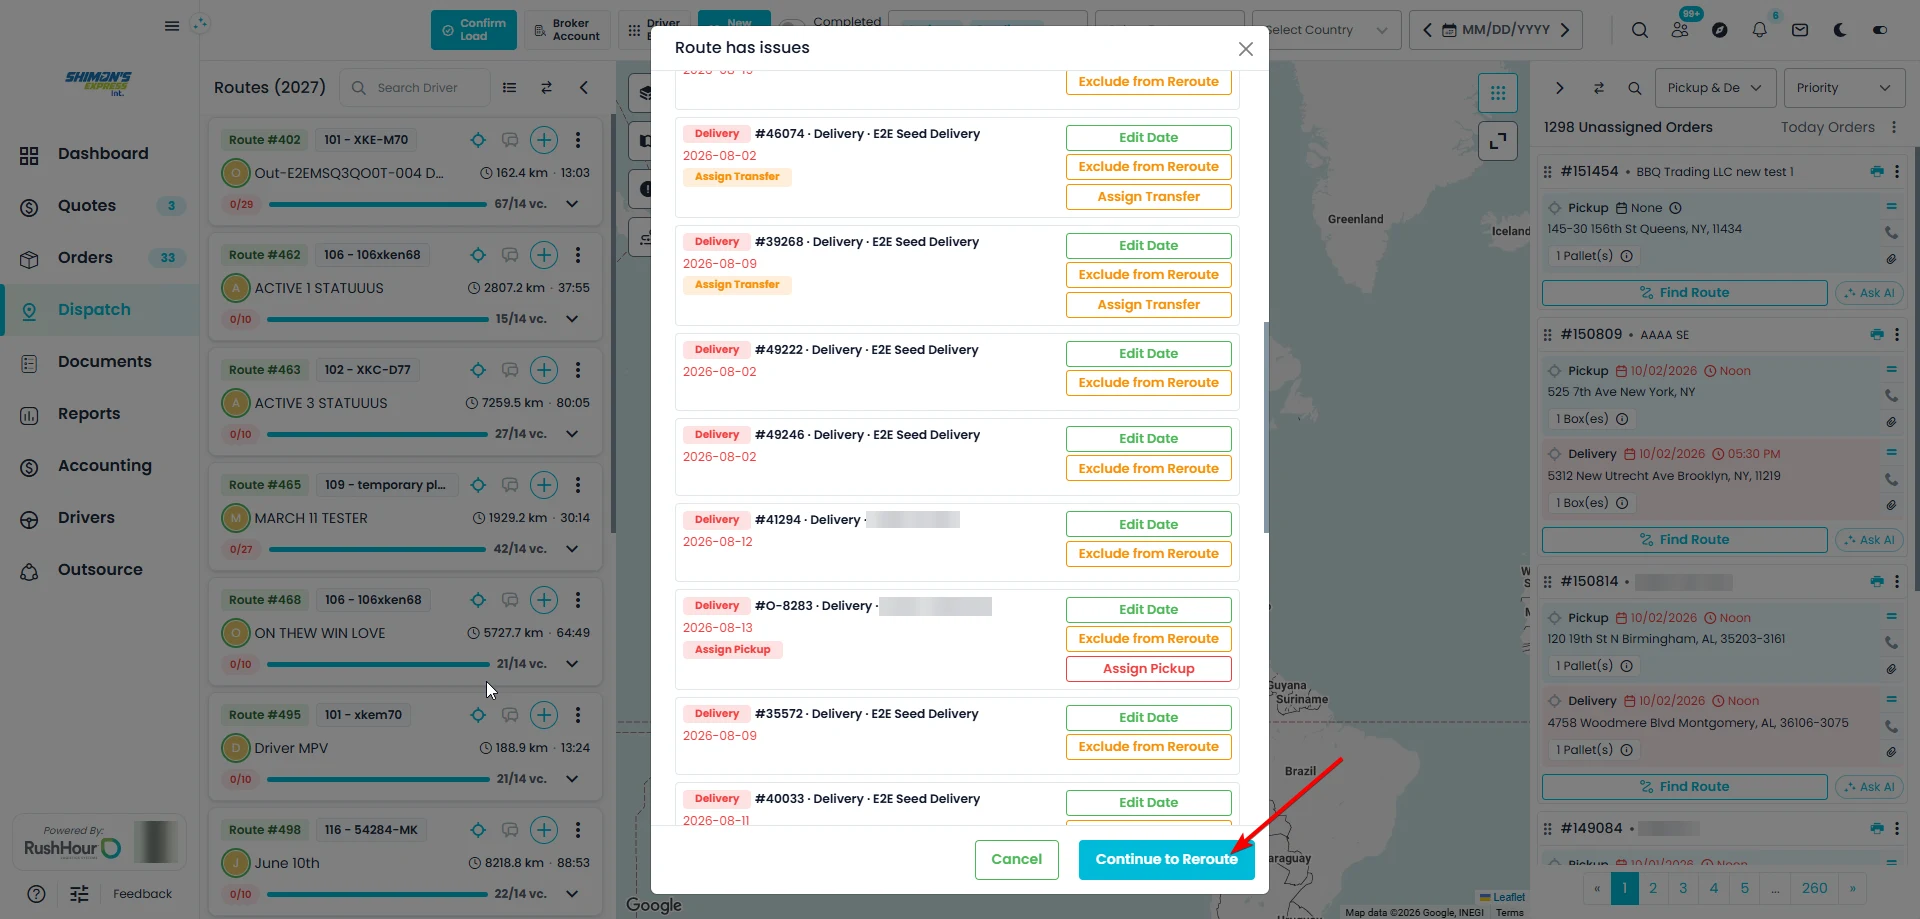Click Find Route for order #151454
Screen dimensions: 1920x919
[x=1685, y=293]
